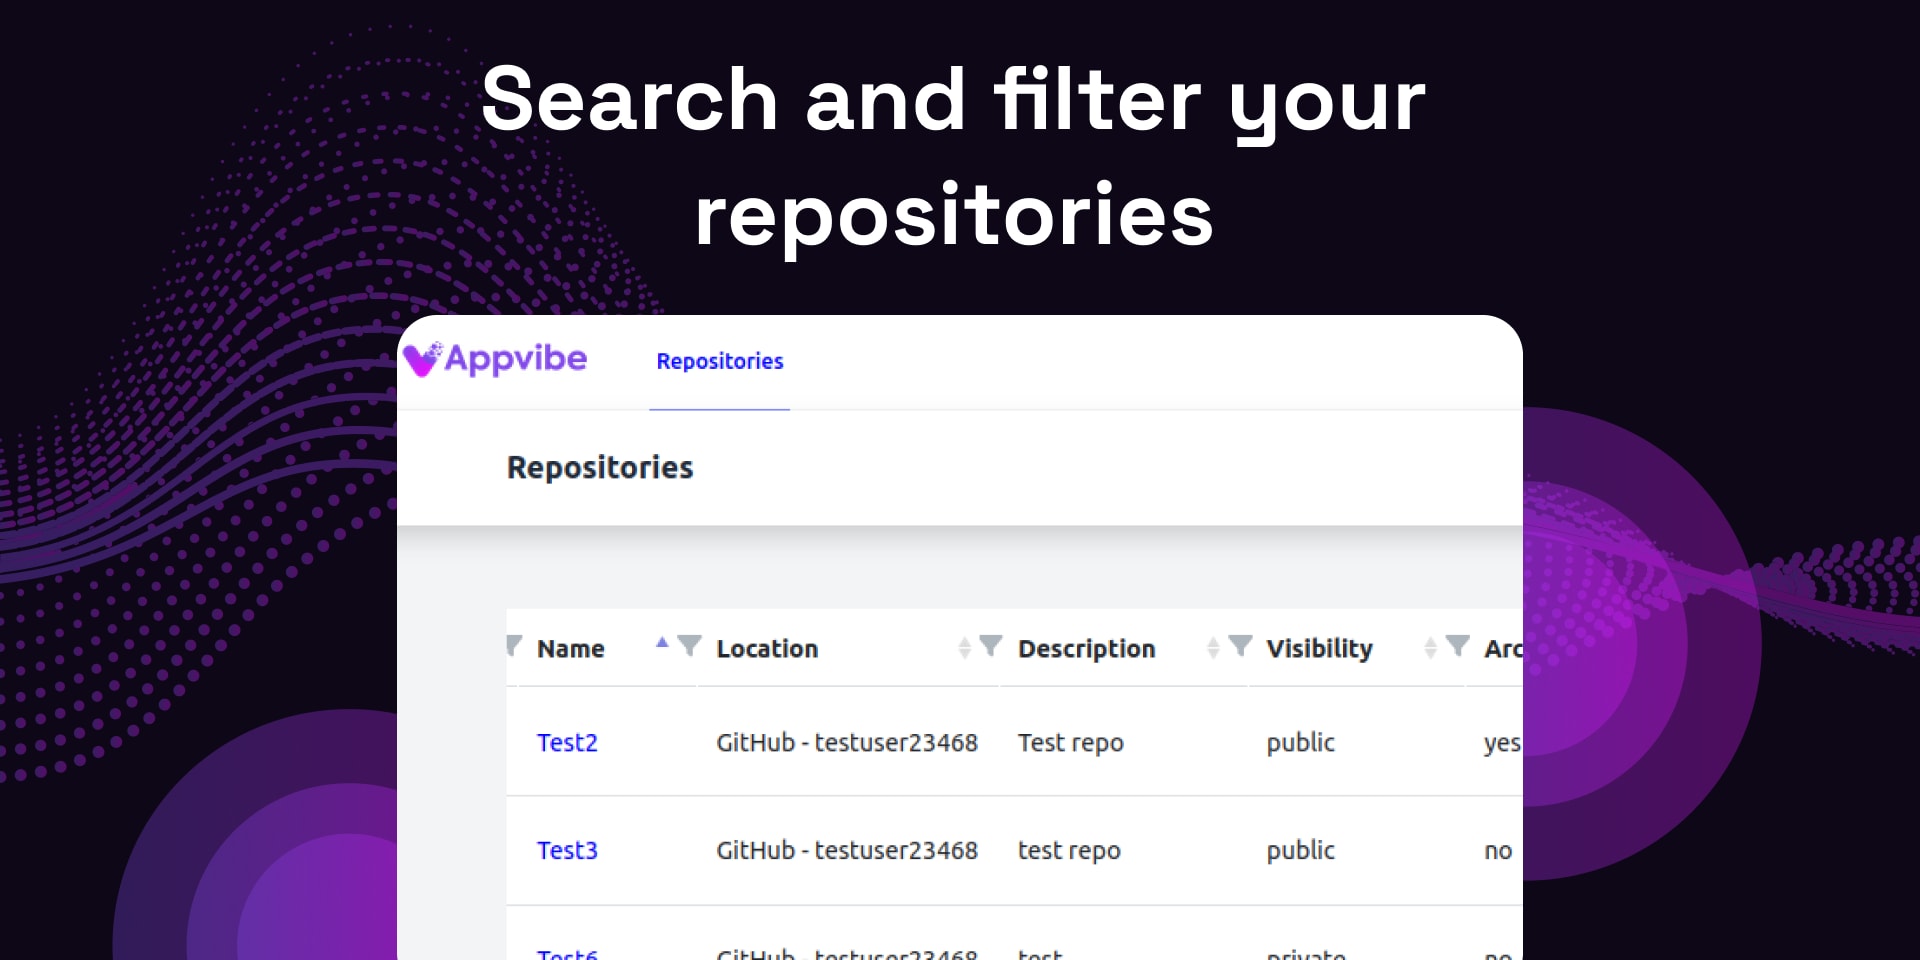Image resolution: width=1920 pixels, height=960 pixels.
Task: Click the Repositories page heading
Action: click(x=600, y=467)
